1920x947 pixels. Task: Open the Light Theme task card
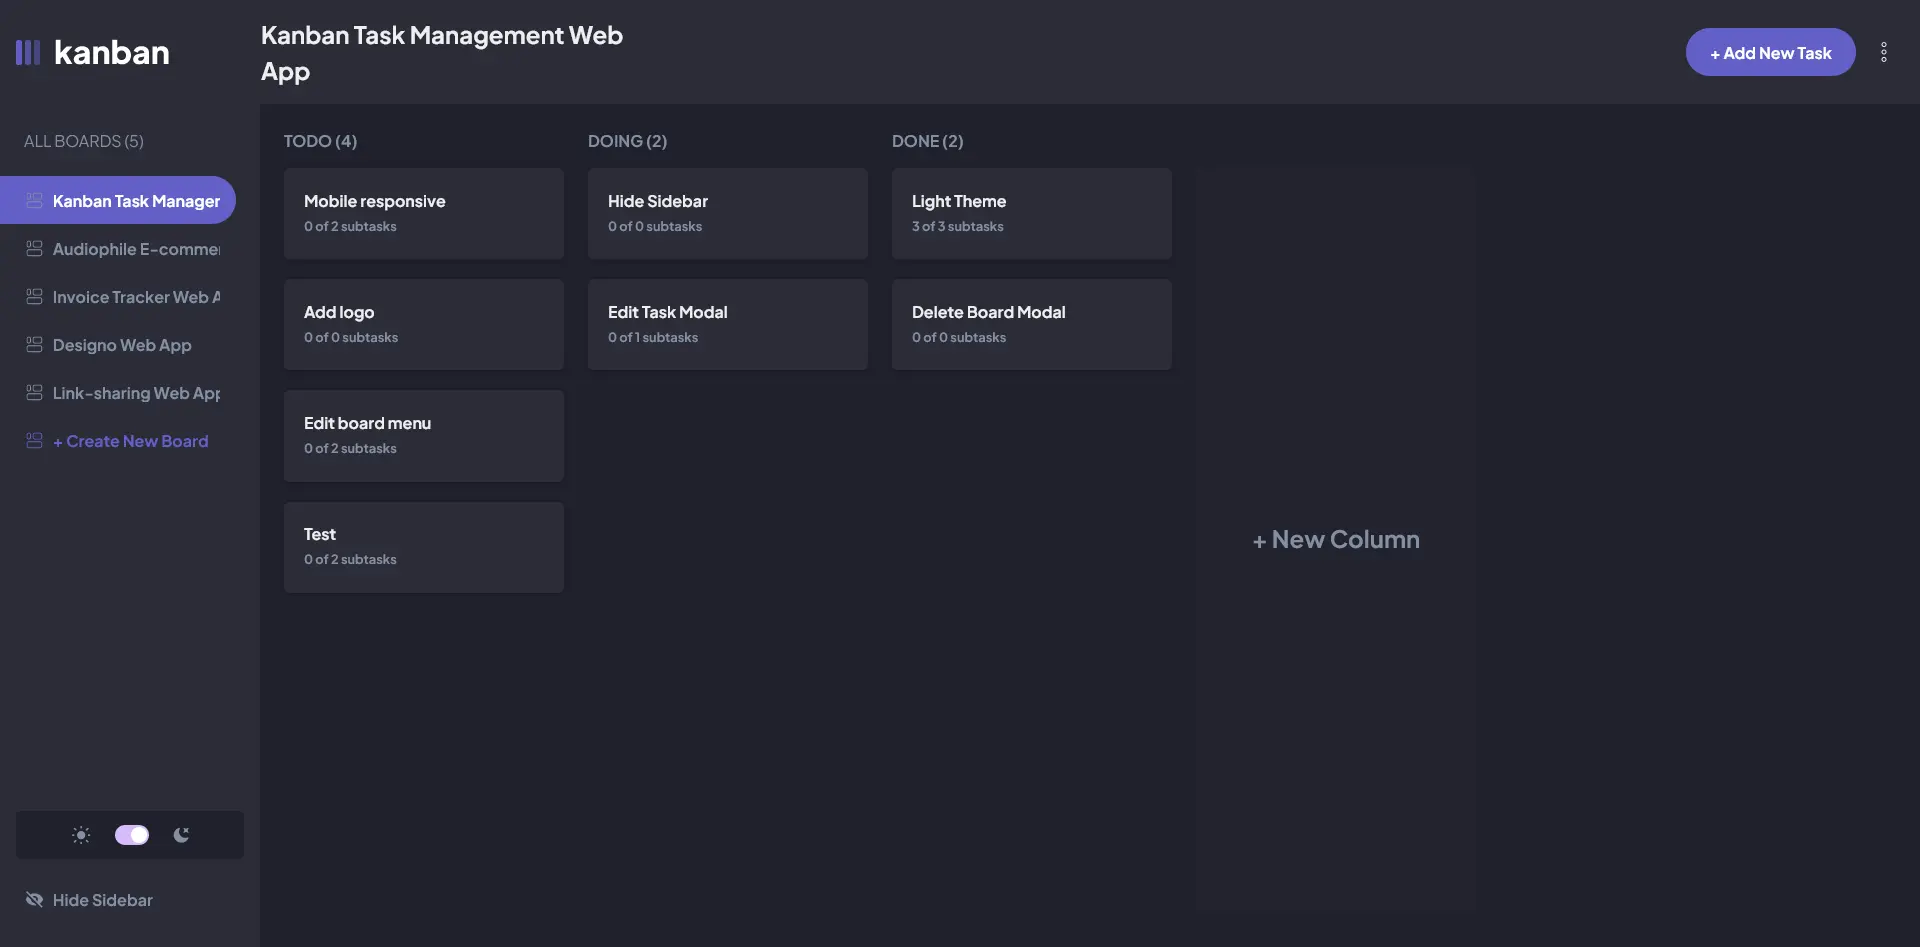click(1031, 213)
